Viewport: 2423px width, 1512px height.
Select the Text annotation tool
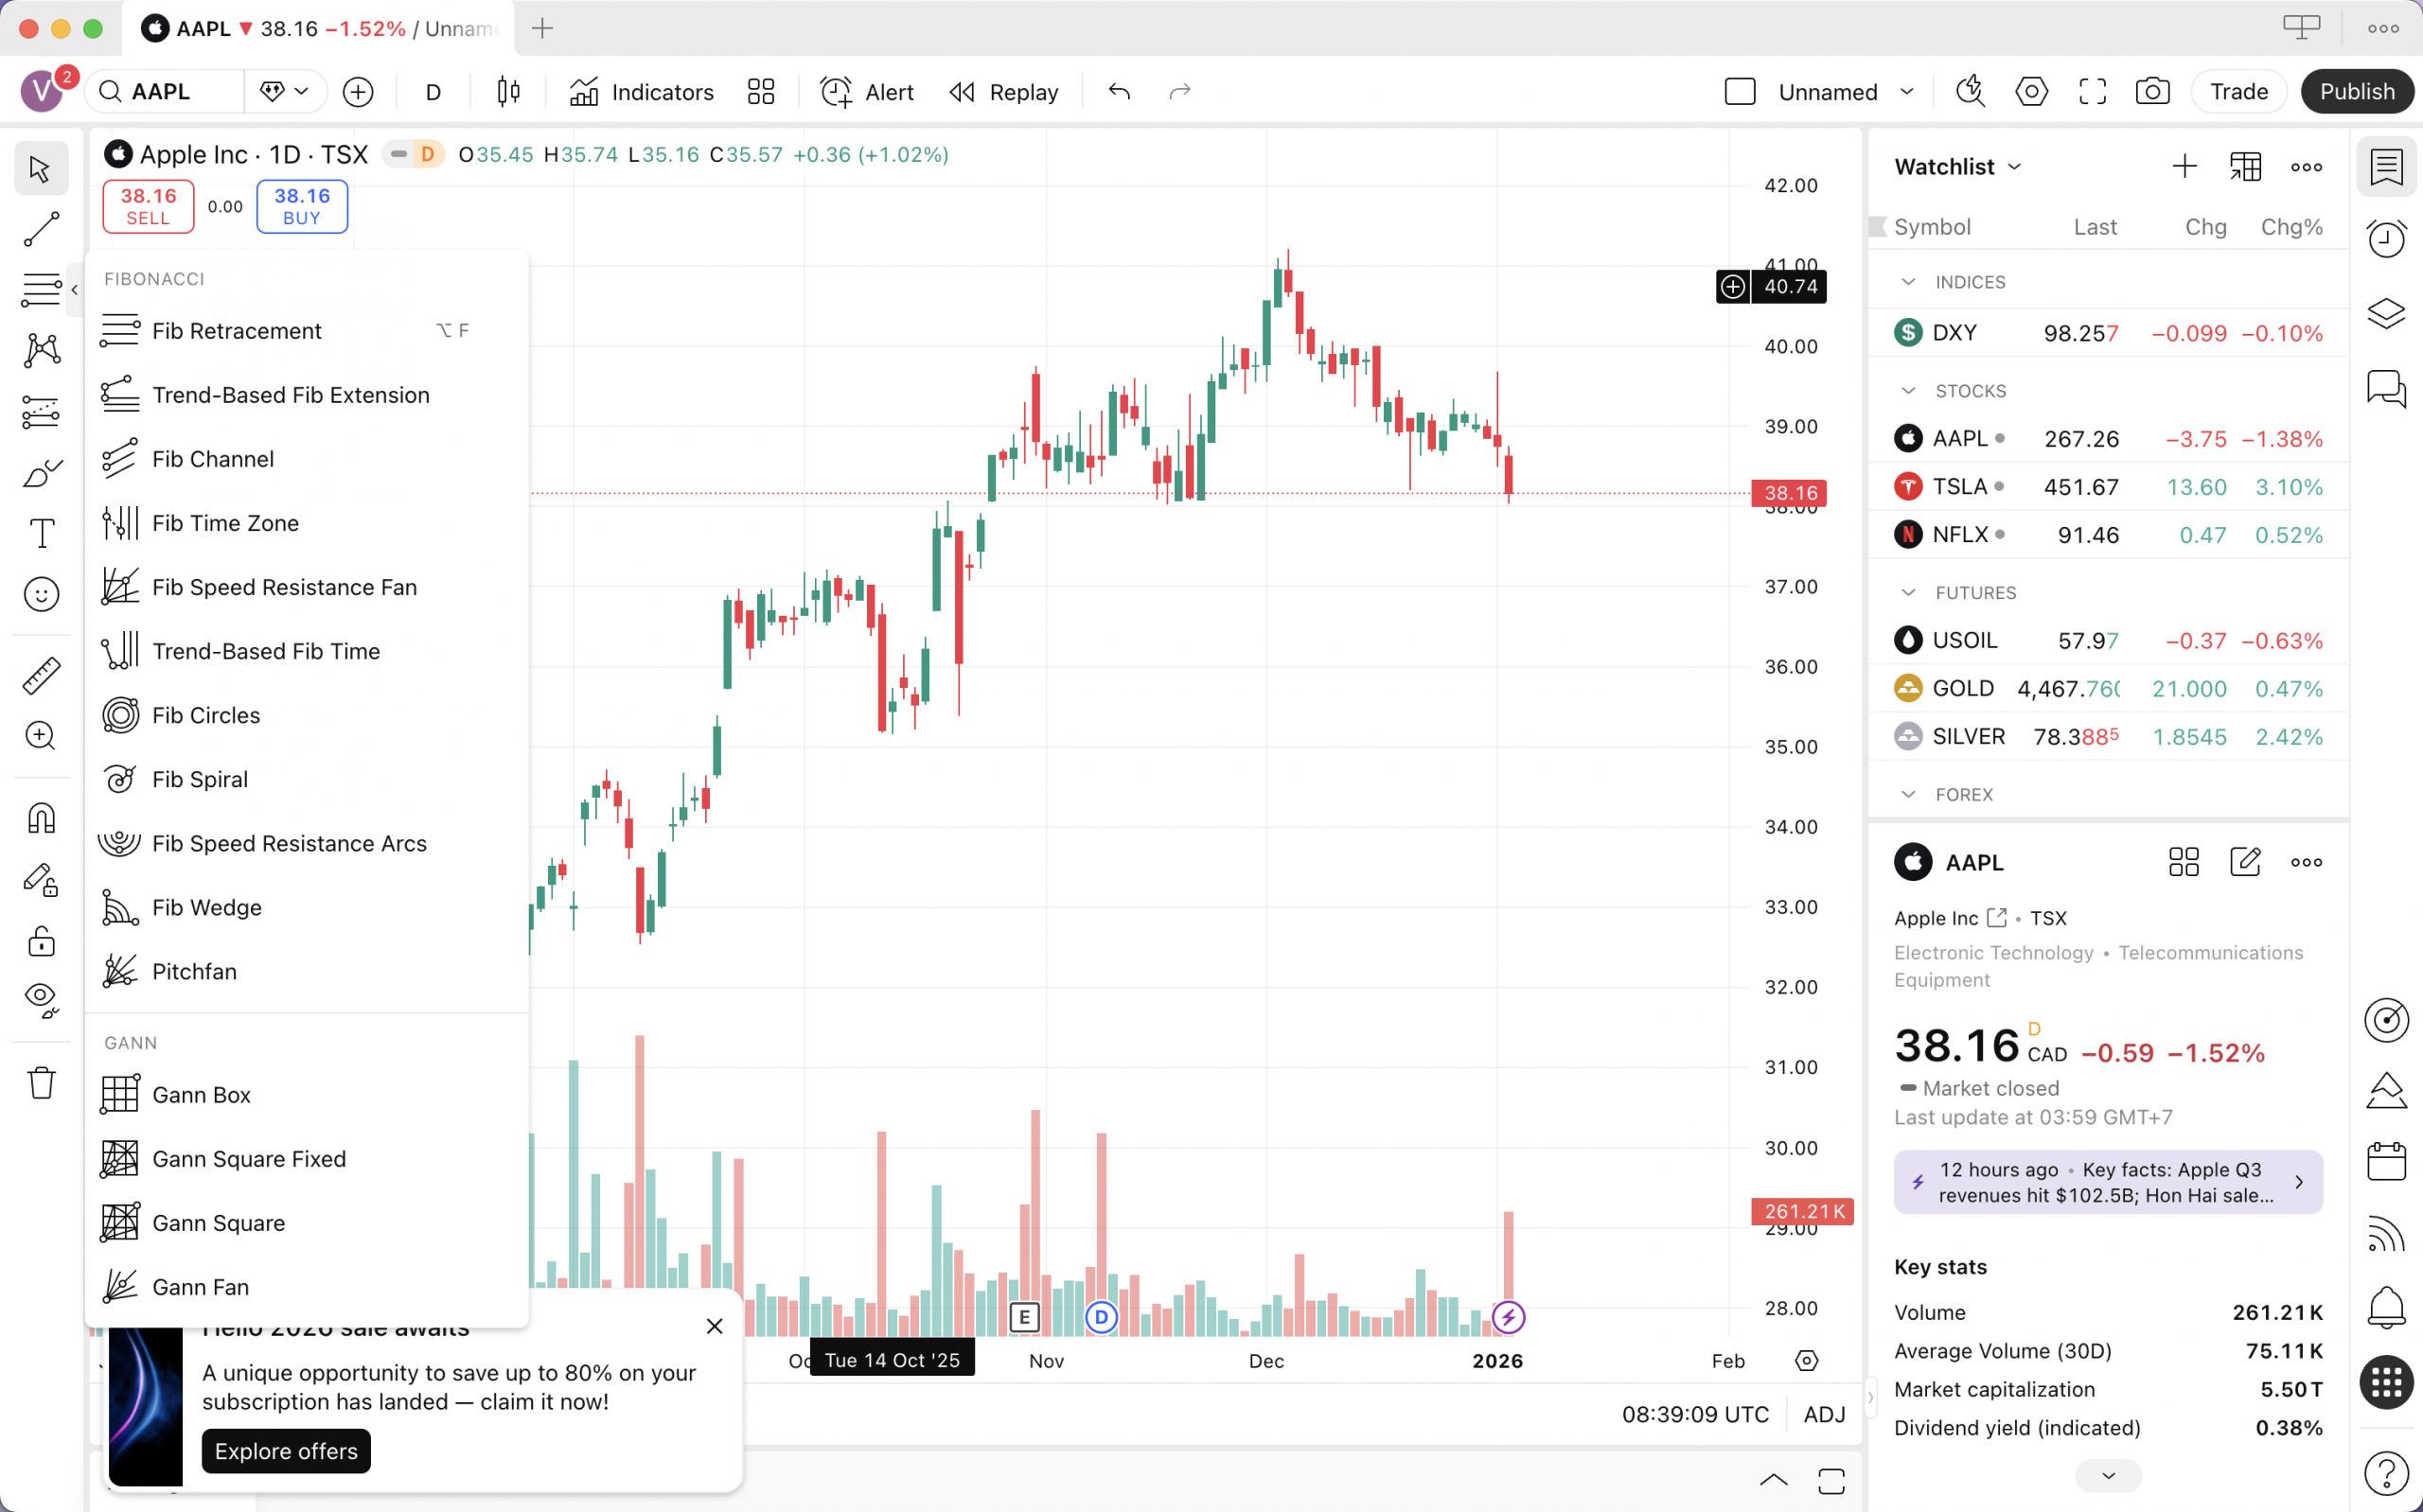(41, 533)
